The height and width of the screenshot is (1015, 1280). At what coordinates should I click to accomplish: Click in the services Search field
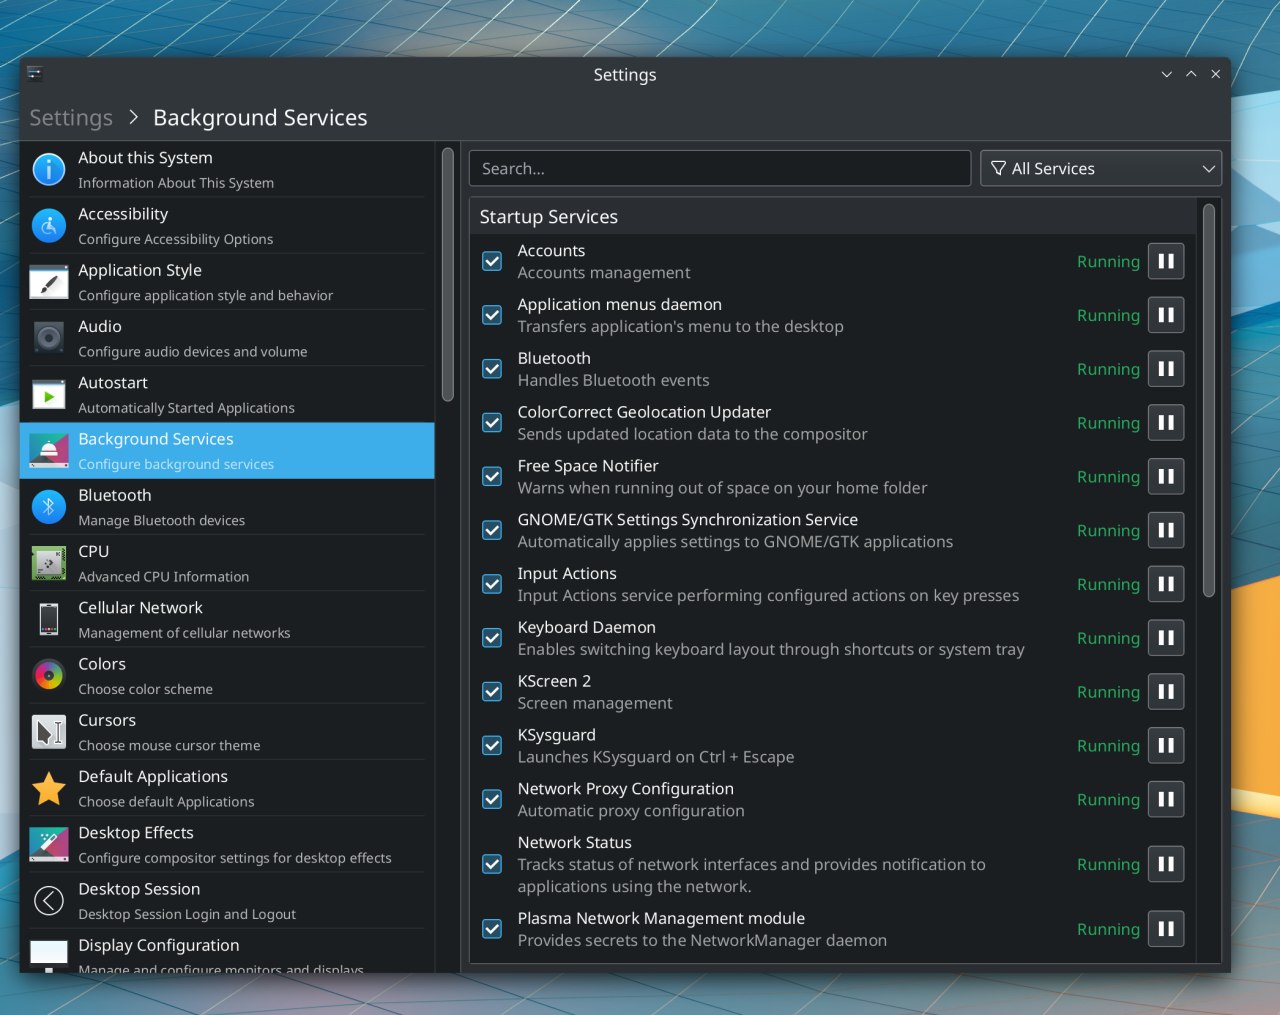tap(720, 168)
